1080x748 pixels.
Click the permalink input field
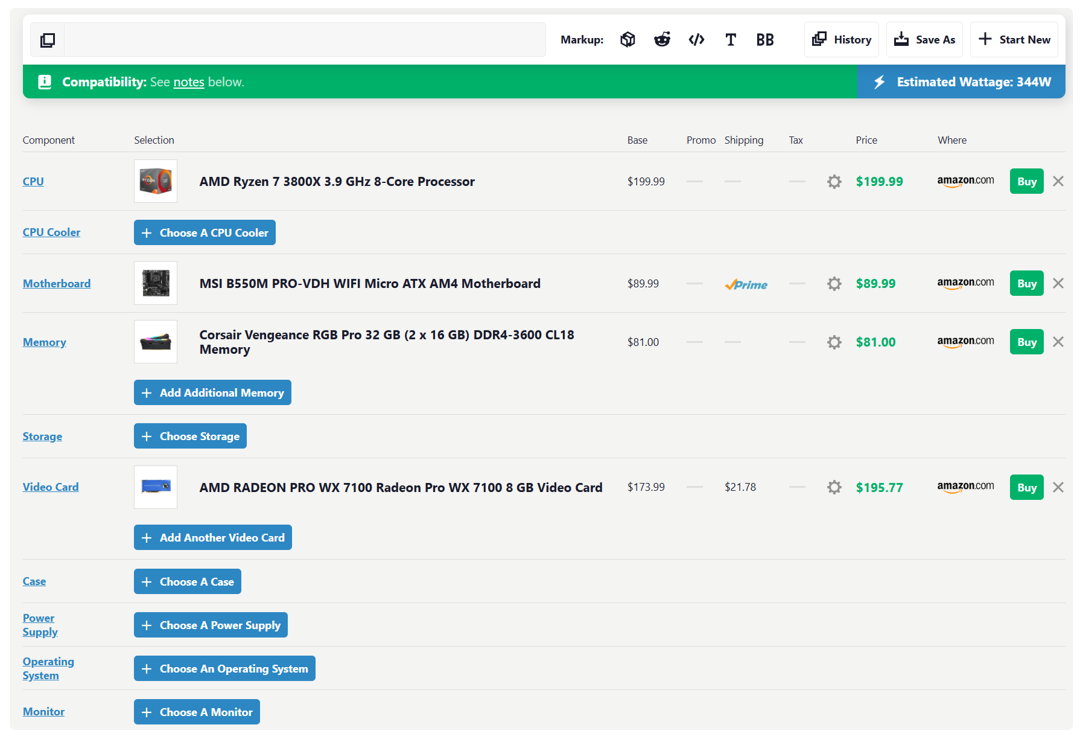coord(305,40)
